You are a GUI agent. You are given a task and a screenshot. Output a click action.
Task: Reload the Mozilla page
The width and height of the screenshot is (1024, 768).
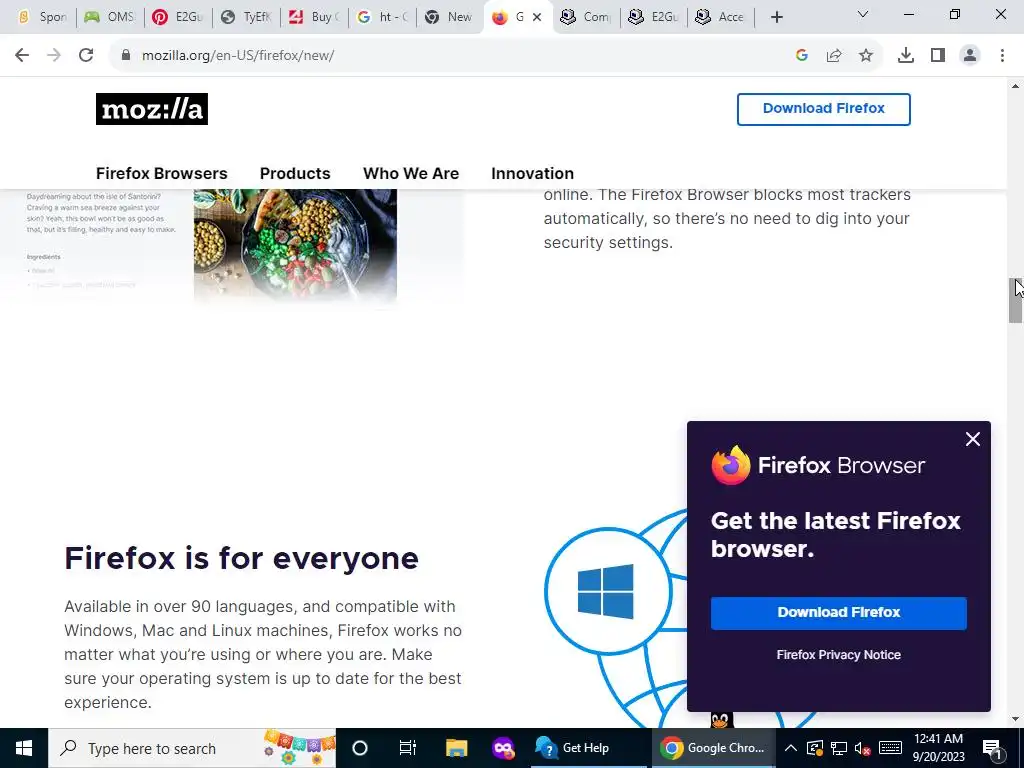[86, 56]
